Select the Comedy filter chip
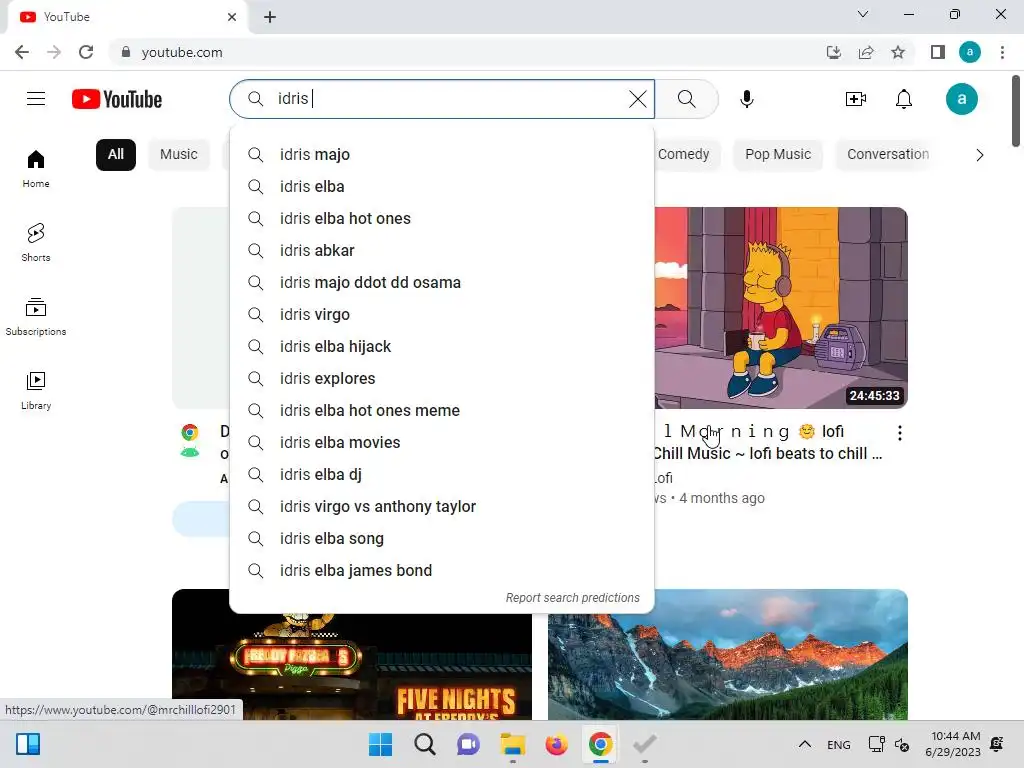The height and width of the screenshot is (768, 1024). [x=683, y=155]
